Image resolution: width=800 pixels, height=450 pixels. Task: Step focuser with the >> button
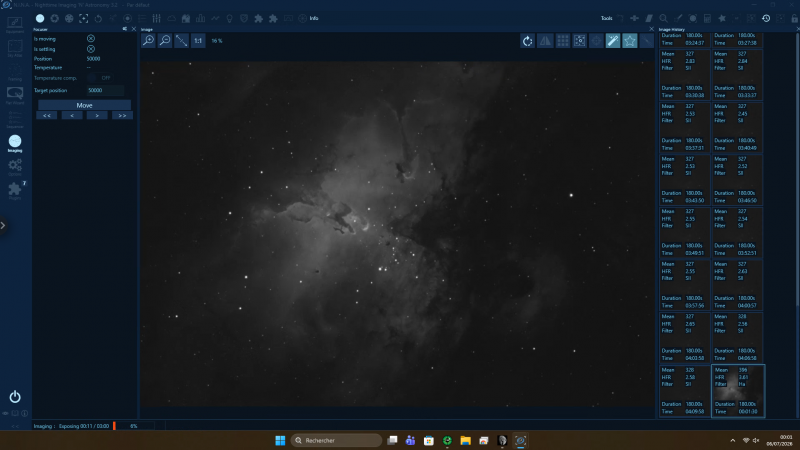(122, 115)
